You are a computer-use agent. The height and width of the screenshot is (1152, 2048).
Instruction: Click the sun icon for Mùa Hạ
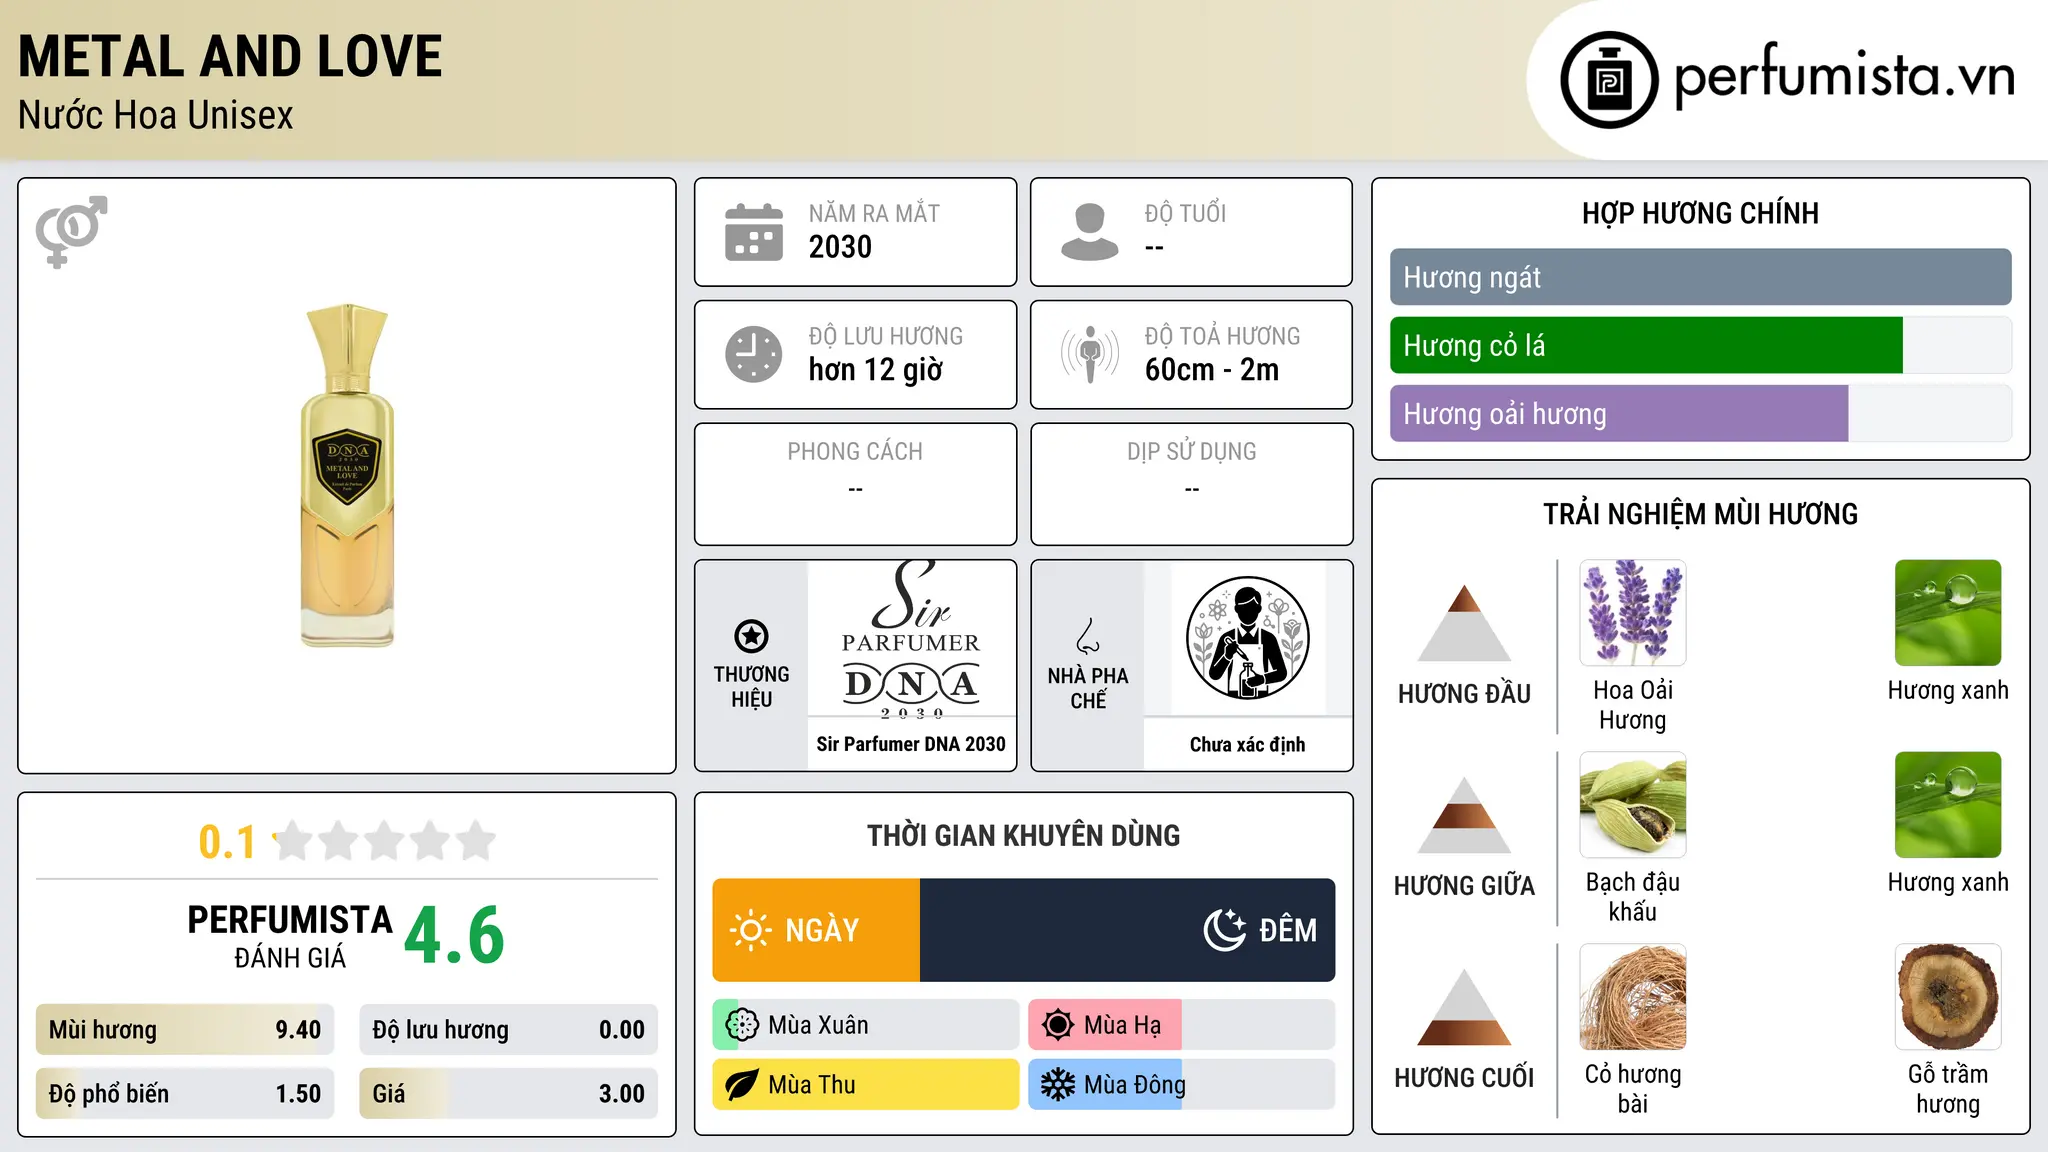tap(1058, 1025)
